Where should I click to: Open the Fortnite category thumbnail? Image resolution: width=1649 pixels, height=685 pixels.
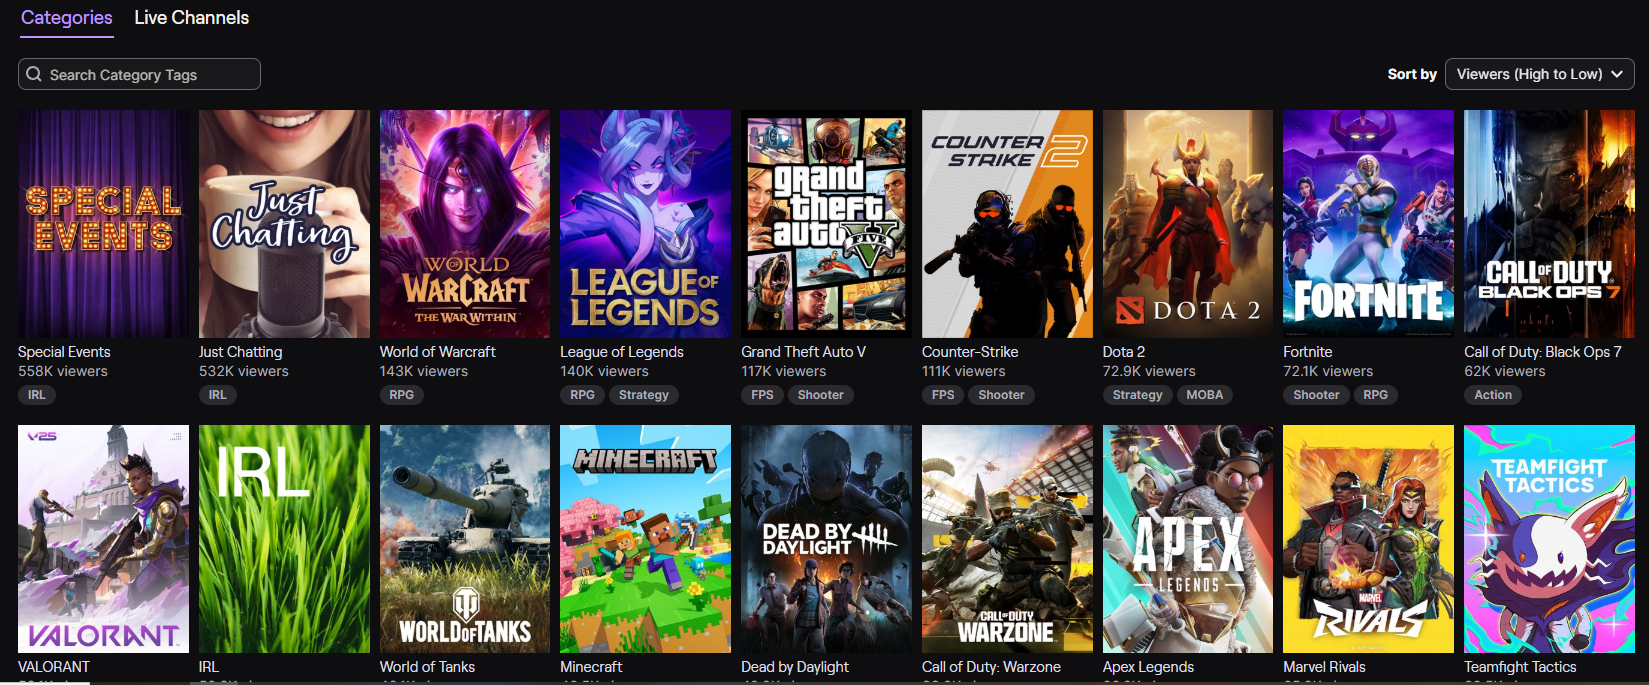point(1368,224)
